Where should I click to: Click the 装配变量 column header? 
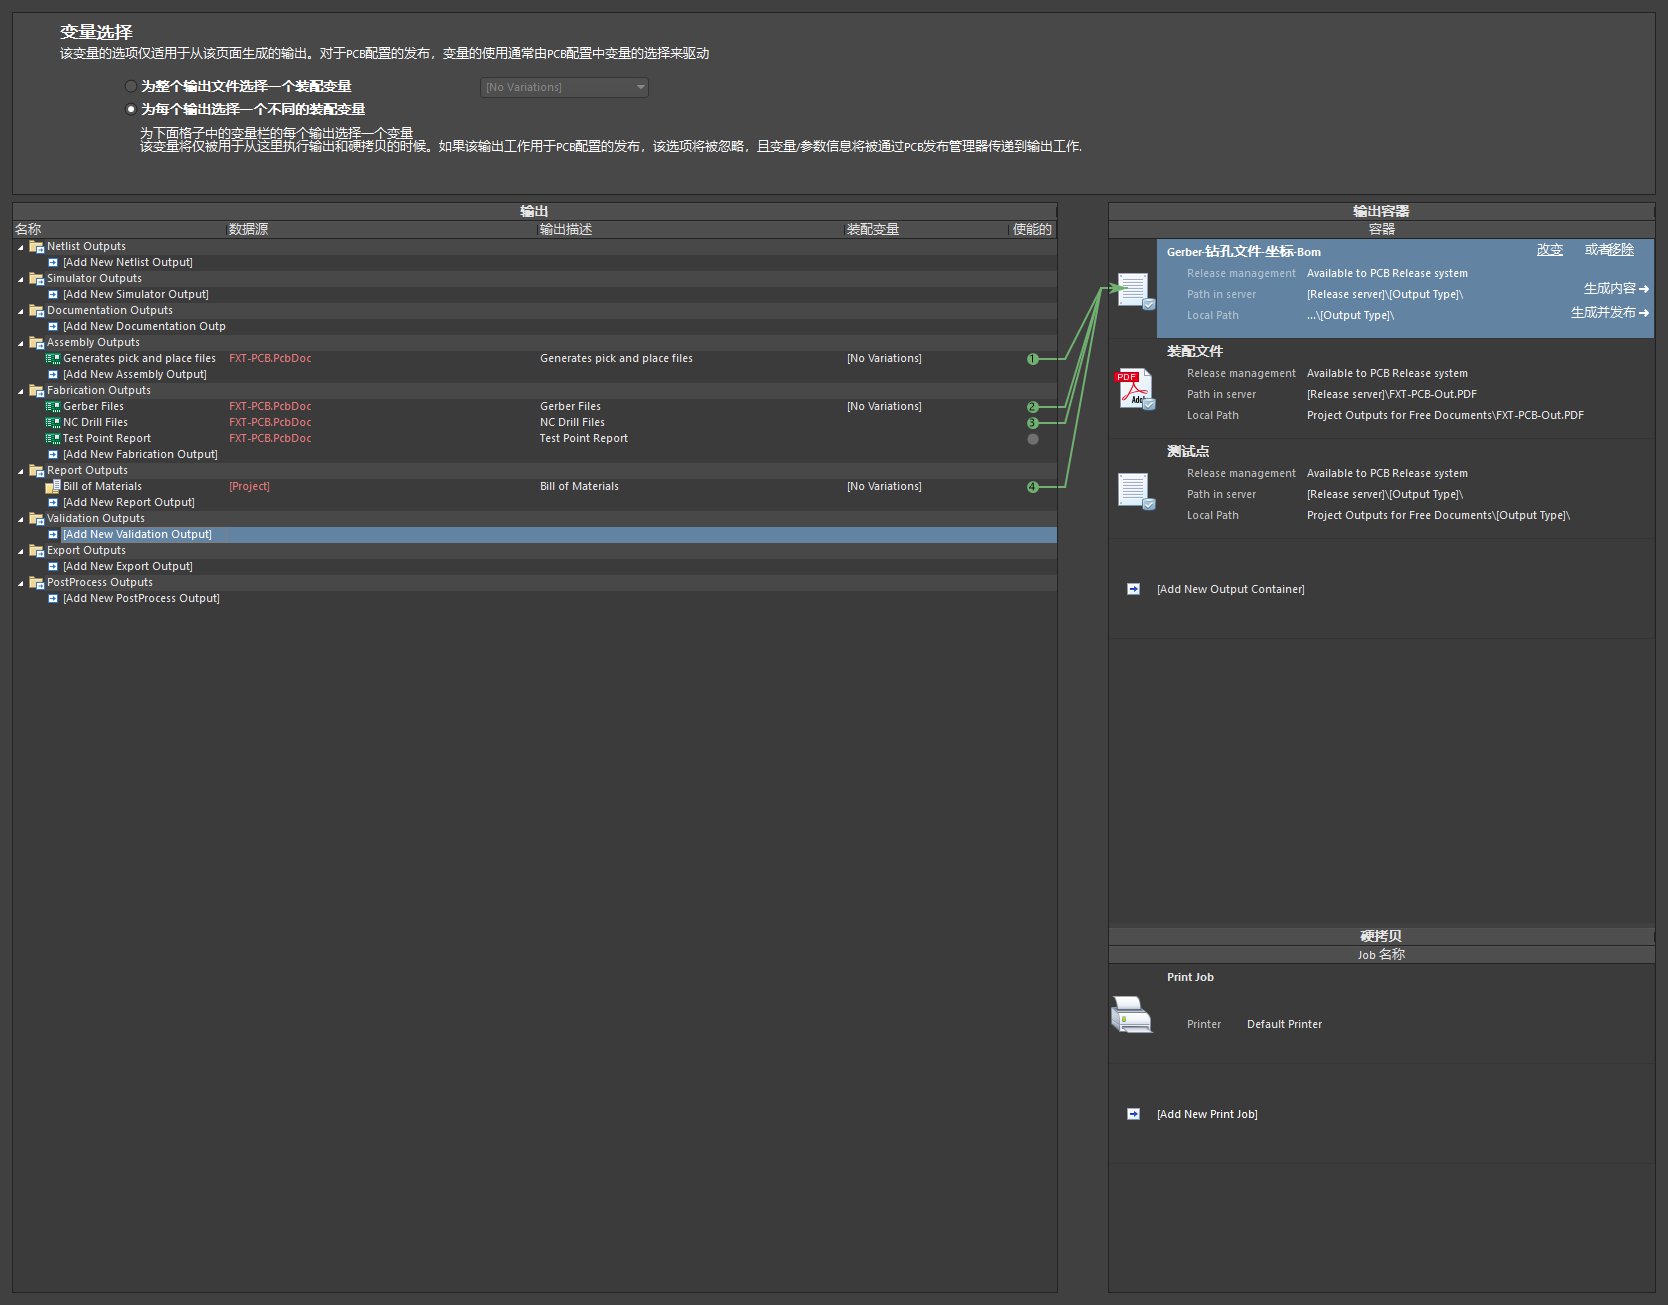tap(926, 229)
